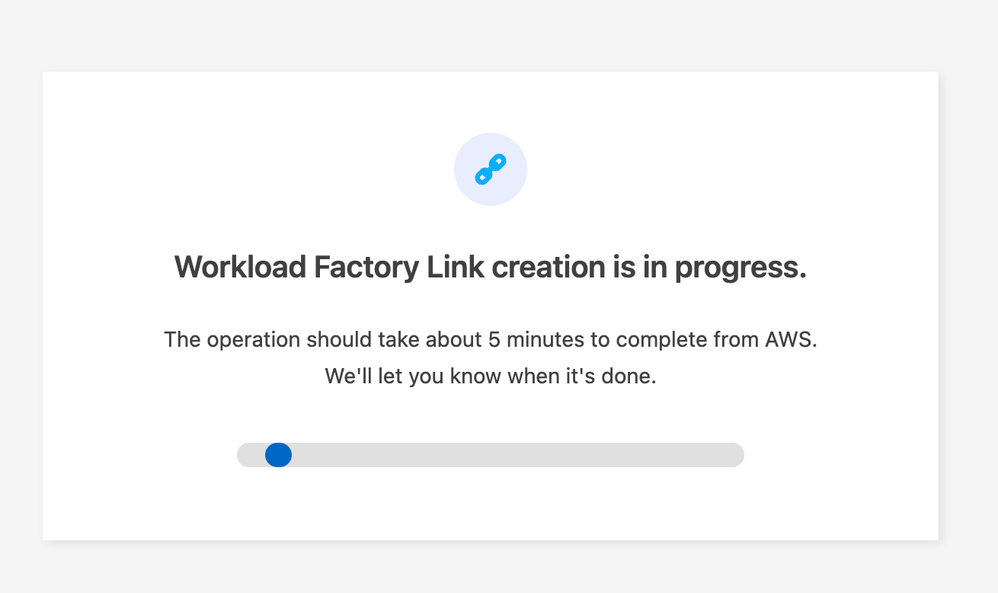Click the lower node of the chain-link icon
The image size is (998, 593).
pos(481,179)
